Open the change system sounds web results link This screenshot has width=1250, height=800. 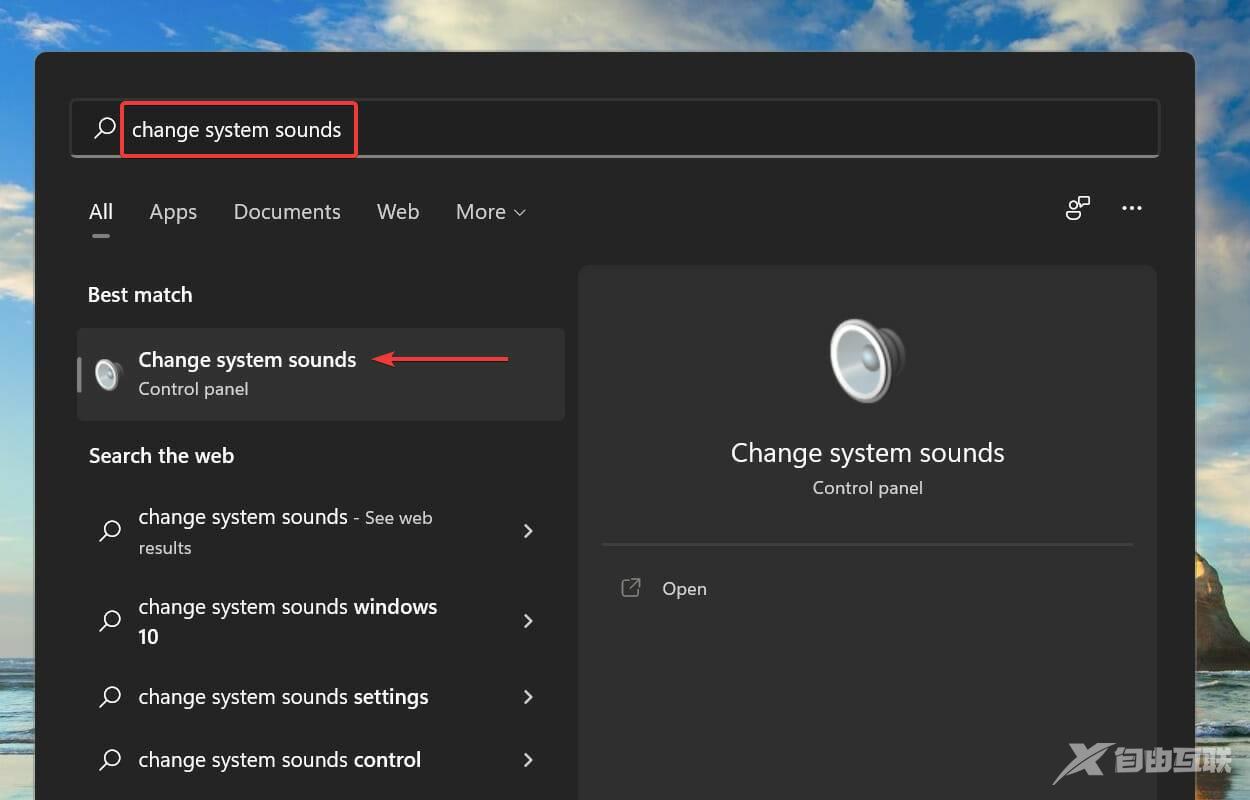285,531
